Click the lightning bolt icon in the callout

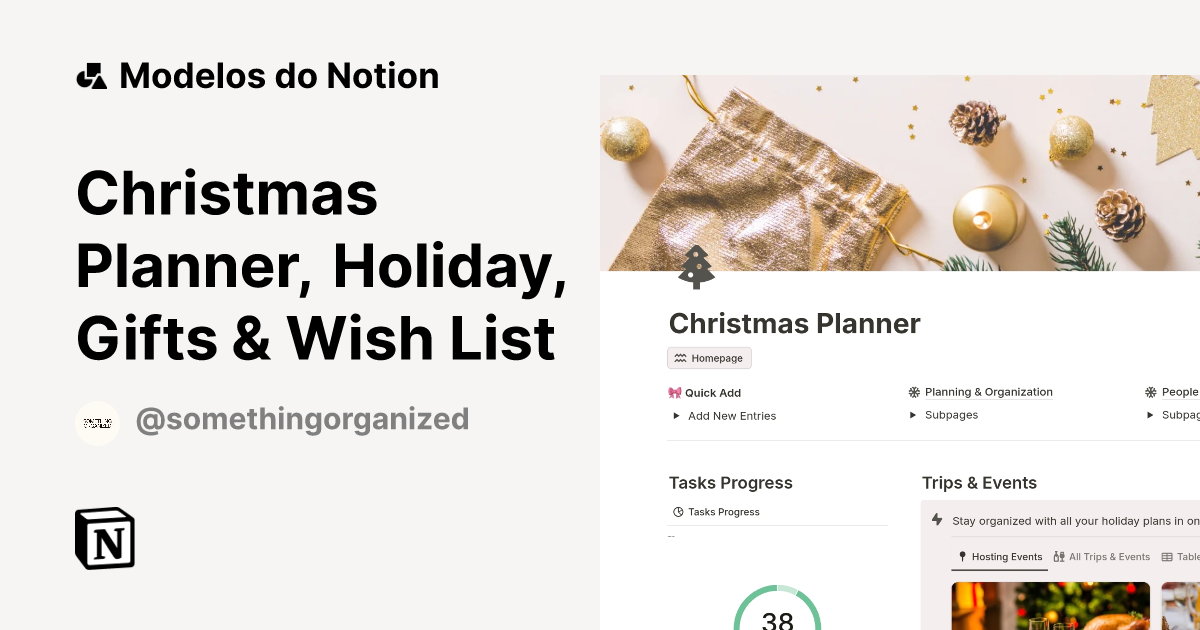click(936, 519)
